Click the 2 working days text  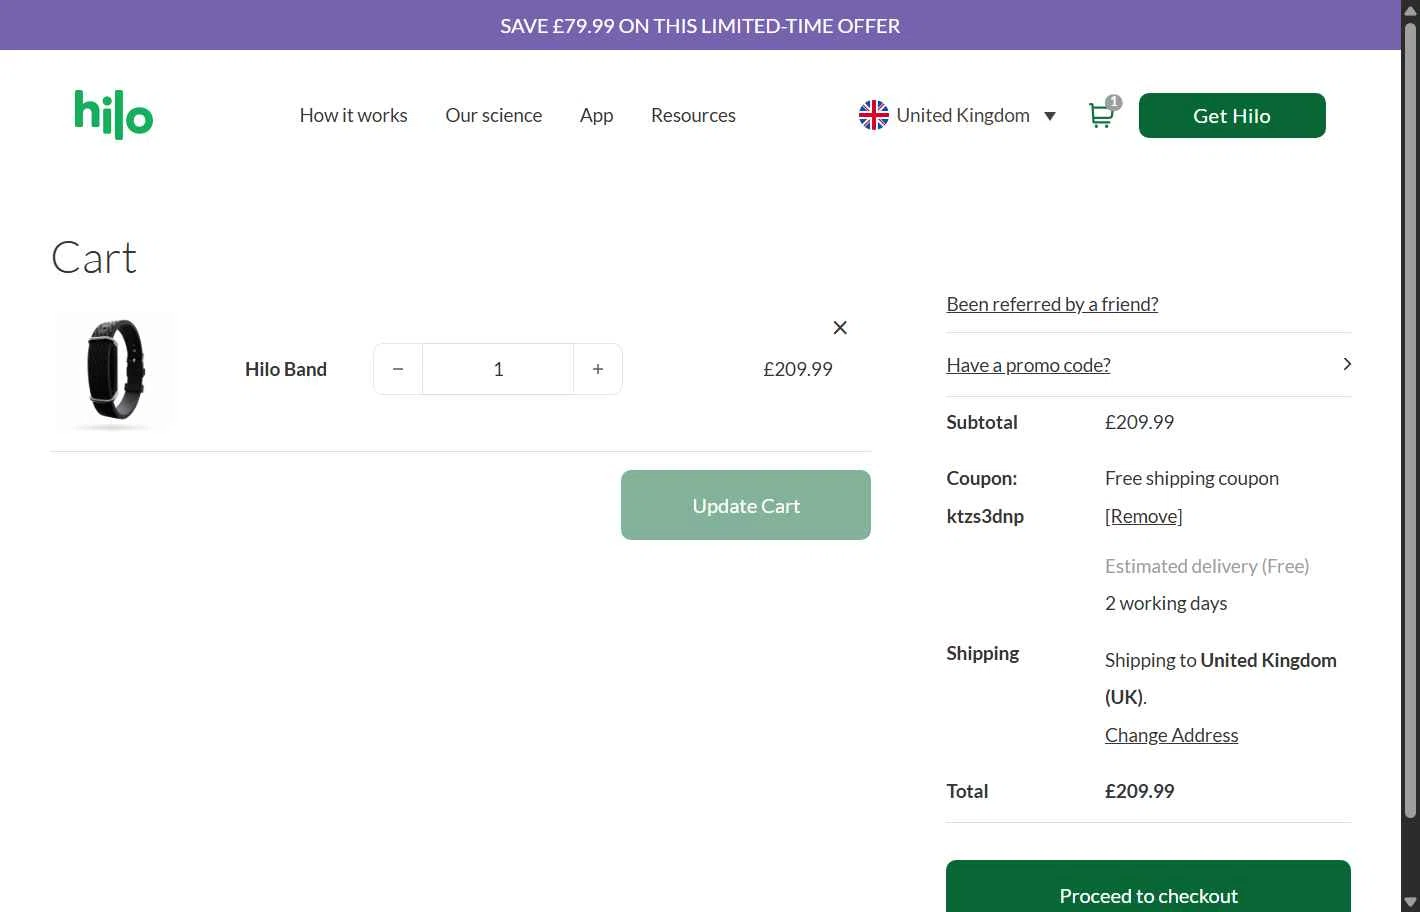point(1166,603)
